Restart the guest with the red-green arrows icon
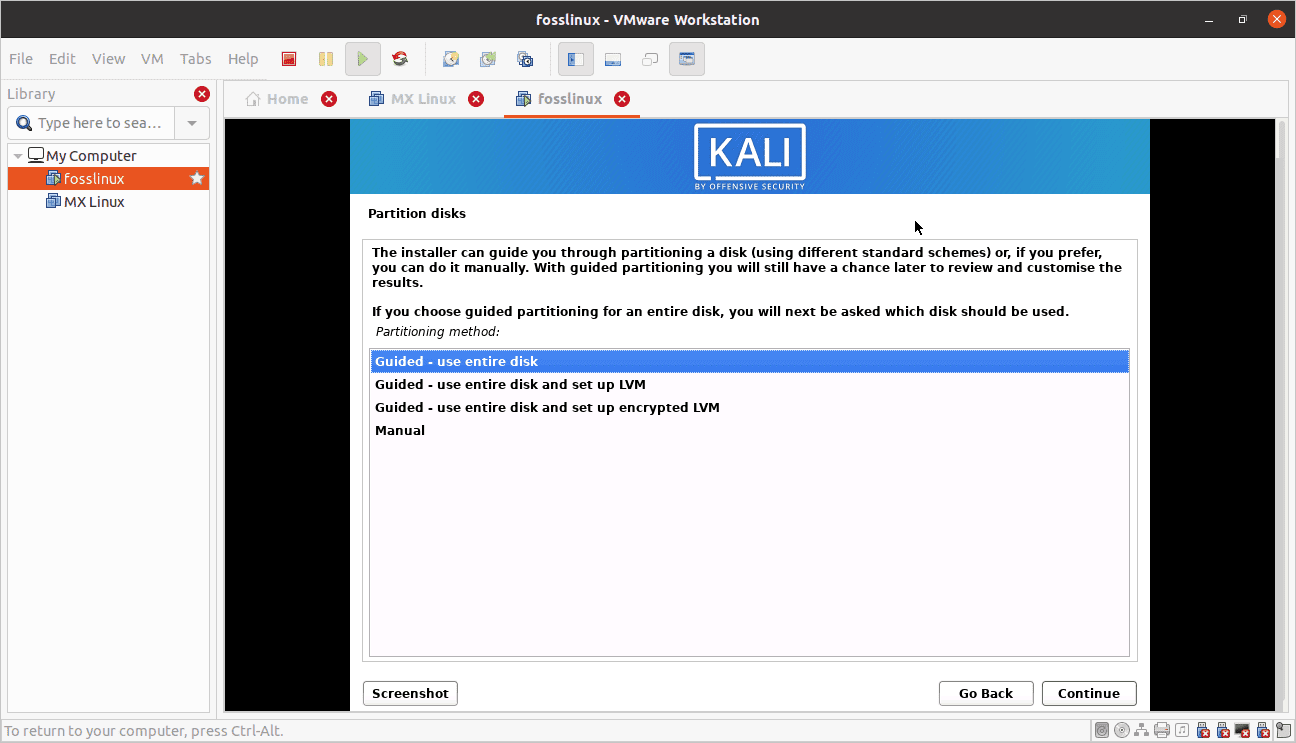Image resolution: width=1296 pixels, height=743 pixels. pos(400,59)
